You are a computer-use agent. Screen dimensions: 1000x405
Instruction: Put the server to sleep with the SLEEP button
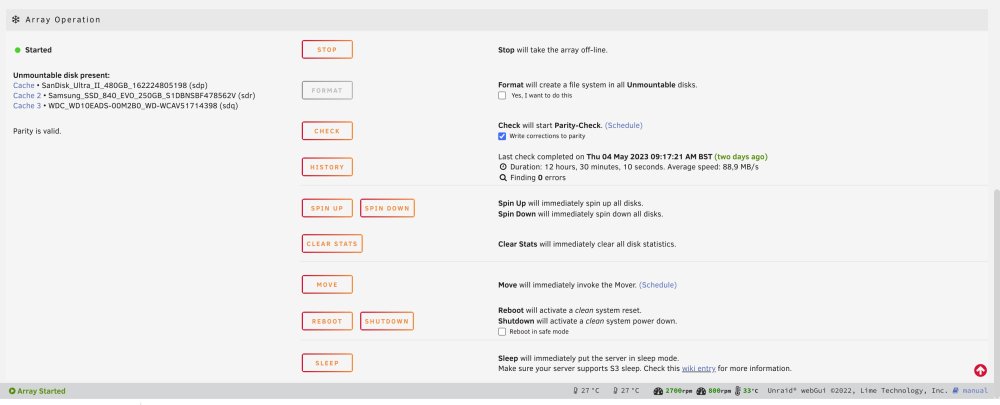[x=327, y=363]
